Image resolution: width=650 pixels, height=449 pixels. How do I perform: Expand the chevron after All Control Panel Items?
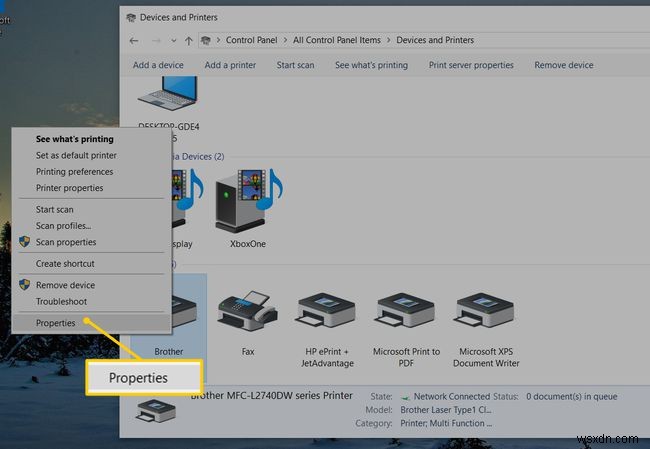(x=388, y=40)
